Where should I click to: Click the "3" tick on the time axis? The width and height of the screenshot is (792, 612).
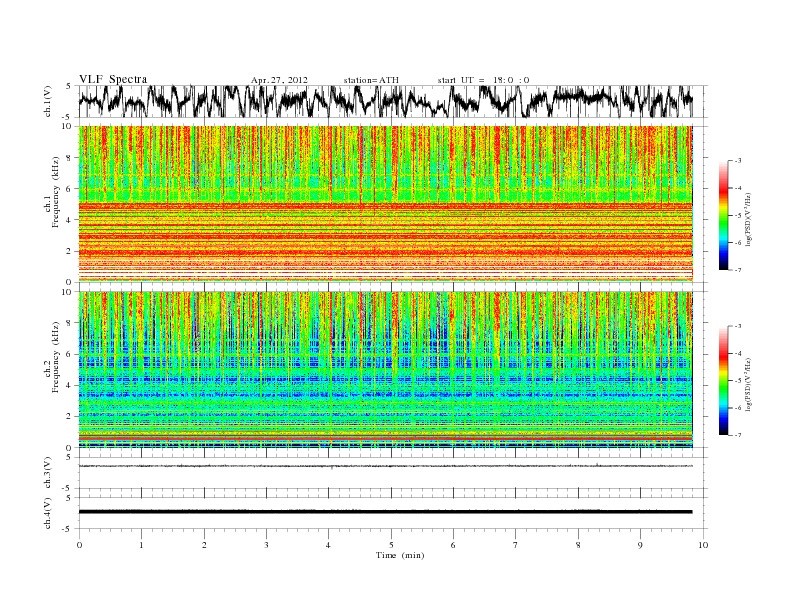pyautogui.click(x=266, y=545)
